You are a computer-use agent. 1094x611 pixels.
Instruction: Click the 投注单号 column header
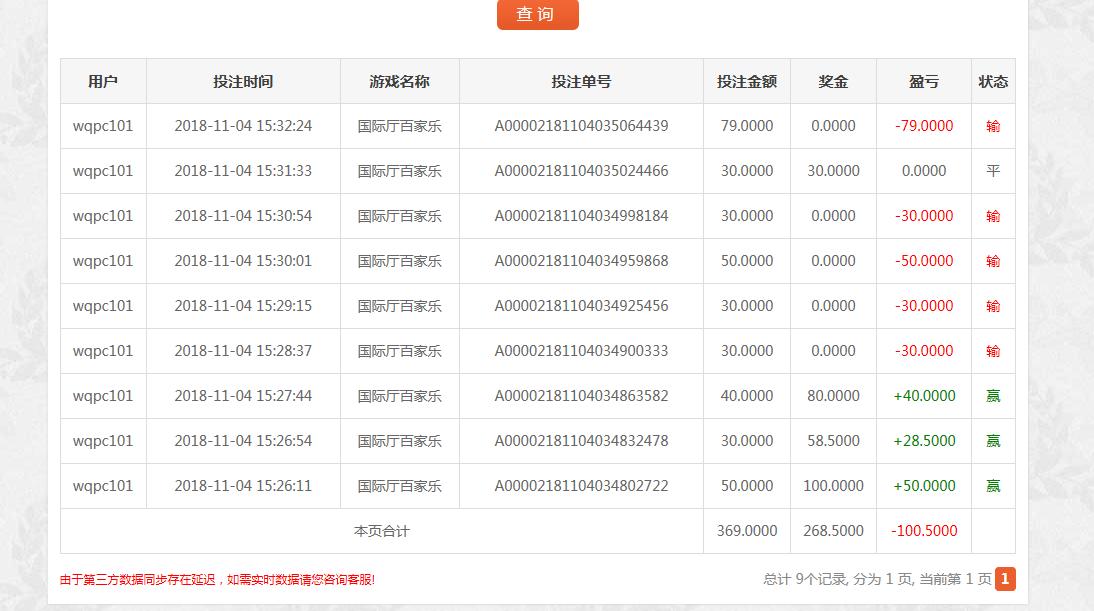click(581, 81)
